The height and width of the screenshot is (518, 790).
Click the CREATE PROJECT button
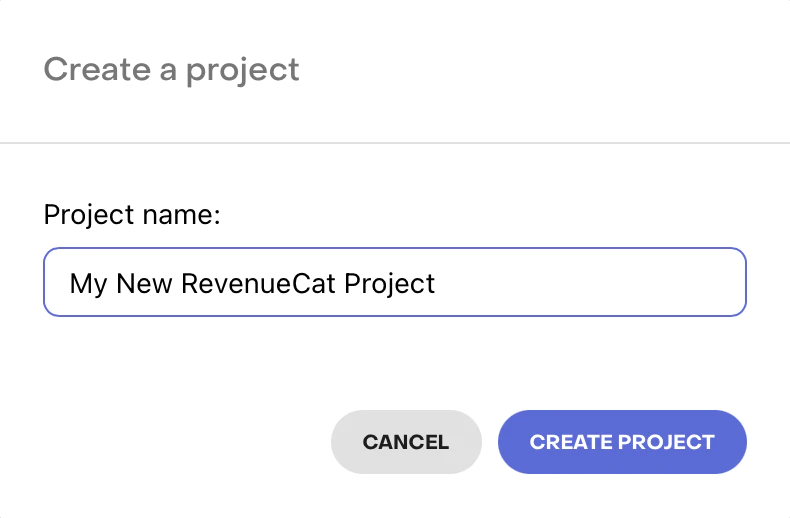point(622,442)
